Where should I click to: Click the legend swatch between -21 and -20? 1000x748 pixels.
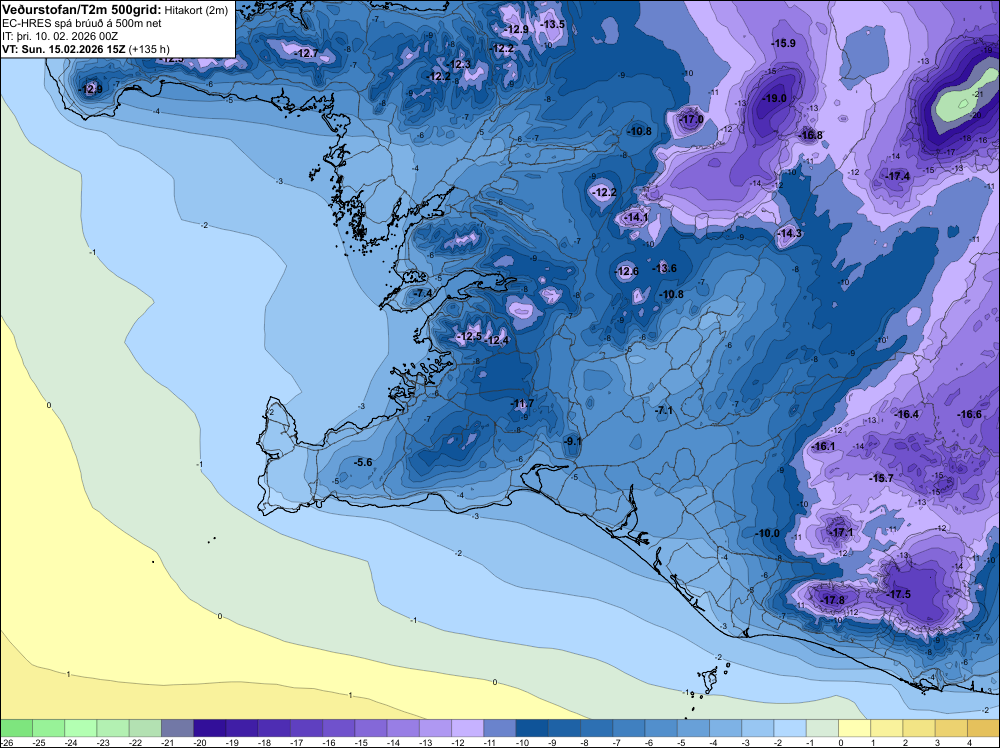click(x=177, y=728)
